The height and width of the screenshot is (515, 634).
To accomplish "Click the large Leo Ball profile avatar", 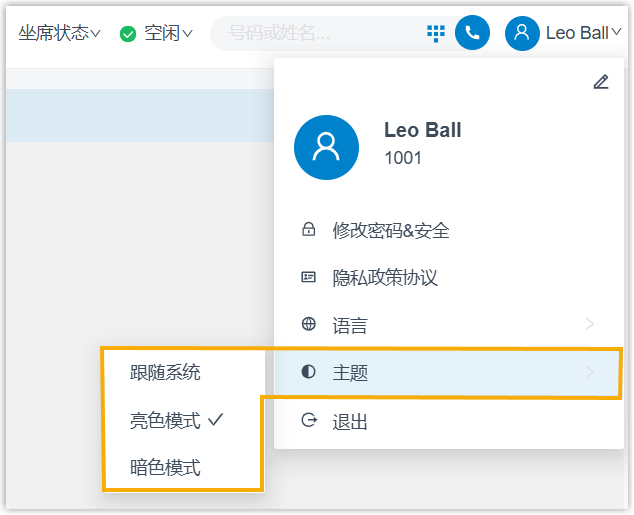I will coord(326,147).
